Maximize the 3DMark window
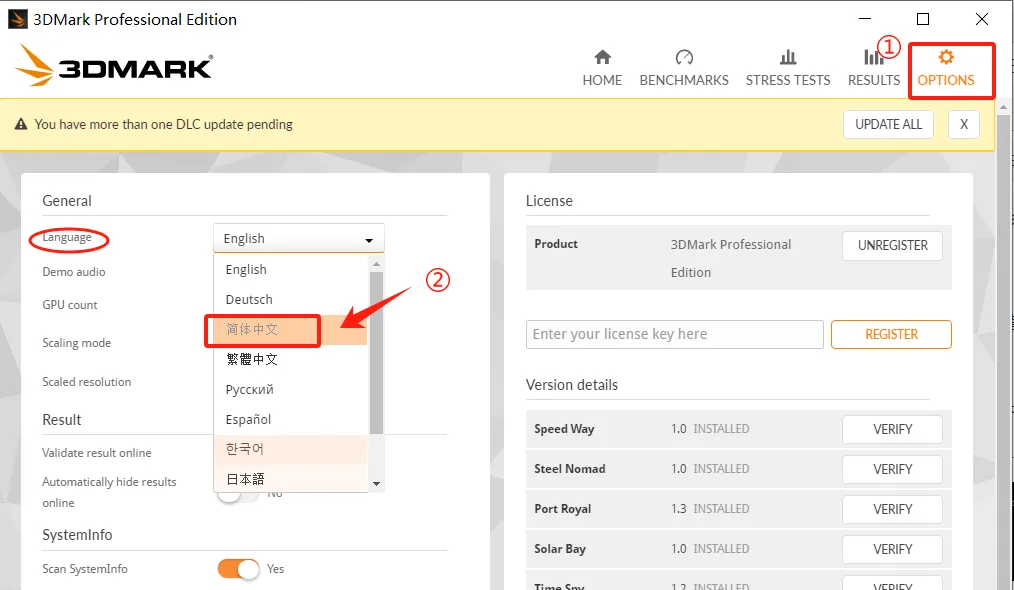Viewport: 1014px width, 590px height. 923,19
